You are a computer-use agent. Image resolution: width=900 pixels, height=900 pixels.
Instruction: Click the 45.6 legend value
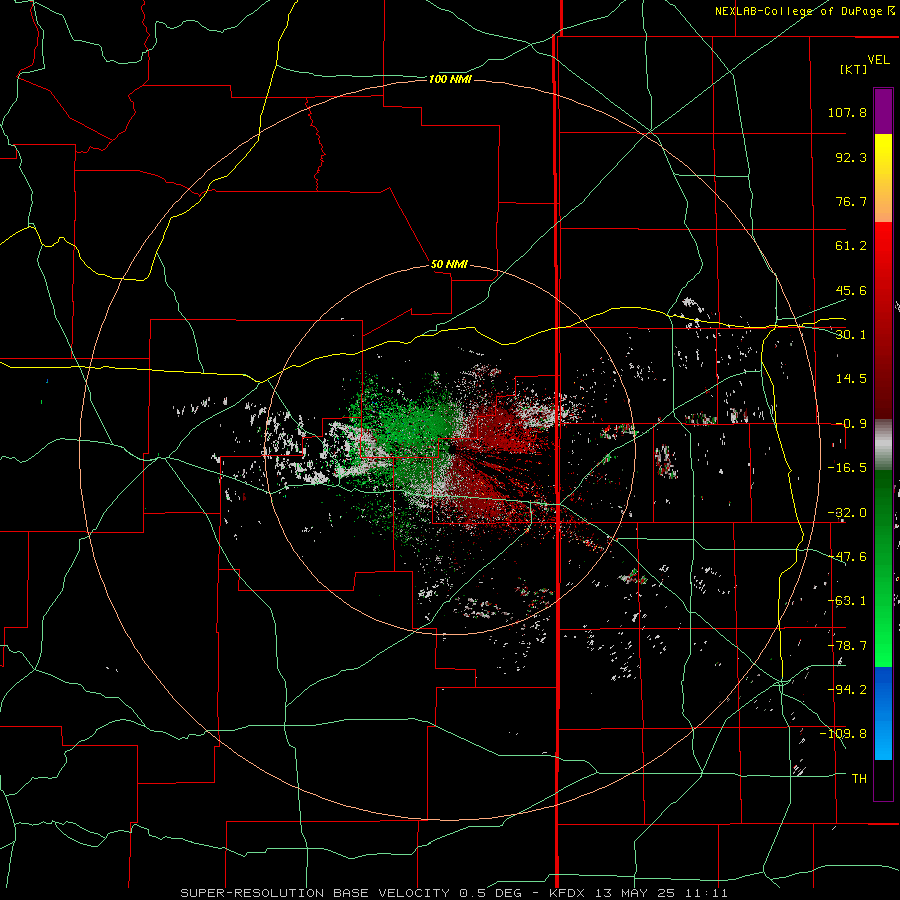point(851,290)
